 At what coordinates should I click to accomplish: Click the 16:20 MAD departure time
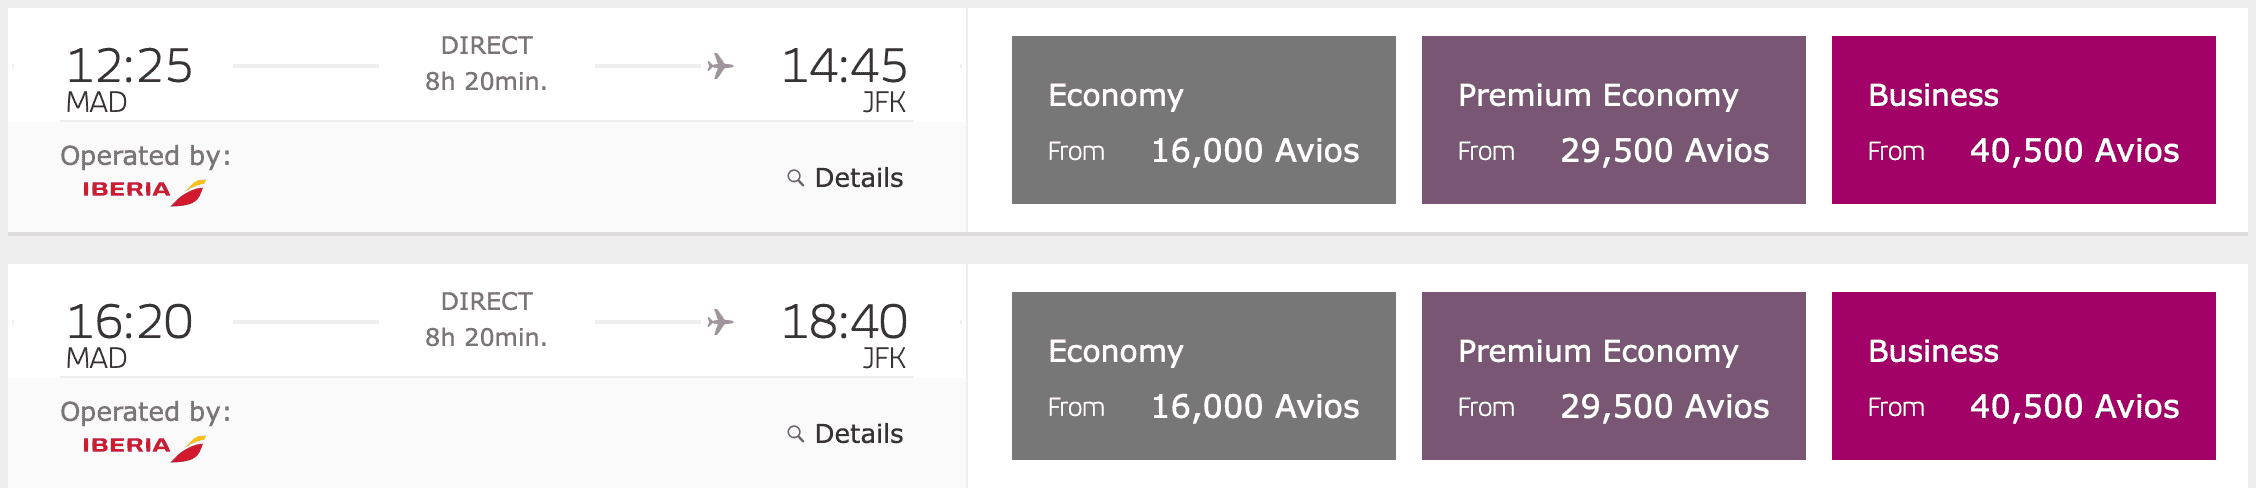pyautogui.click(x=129, y=322)
